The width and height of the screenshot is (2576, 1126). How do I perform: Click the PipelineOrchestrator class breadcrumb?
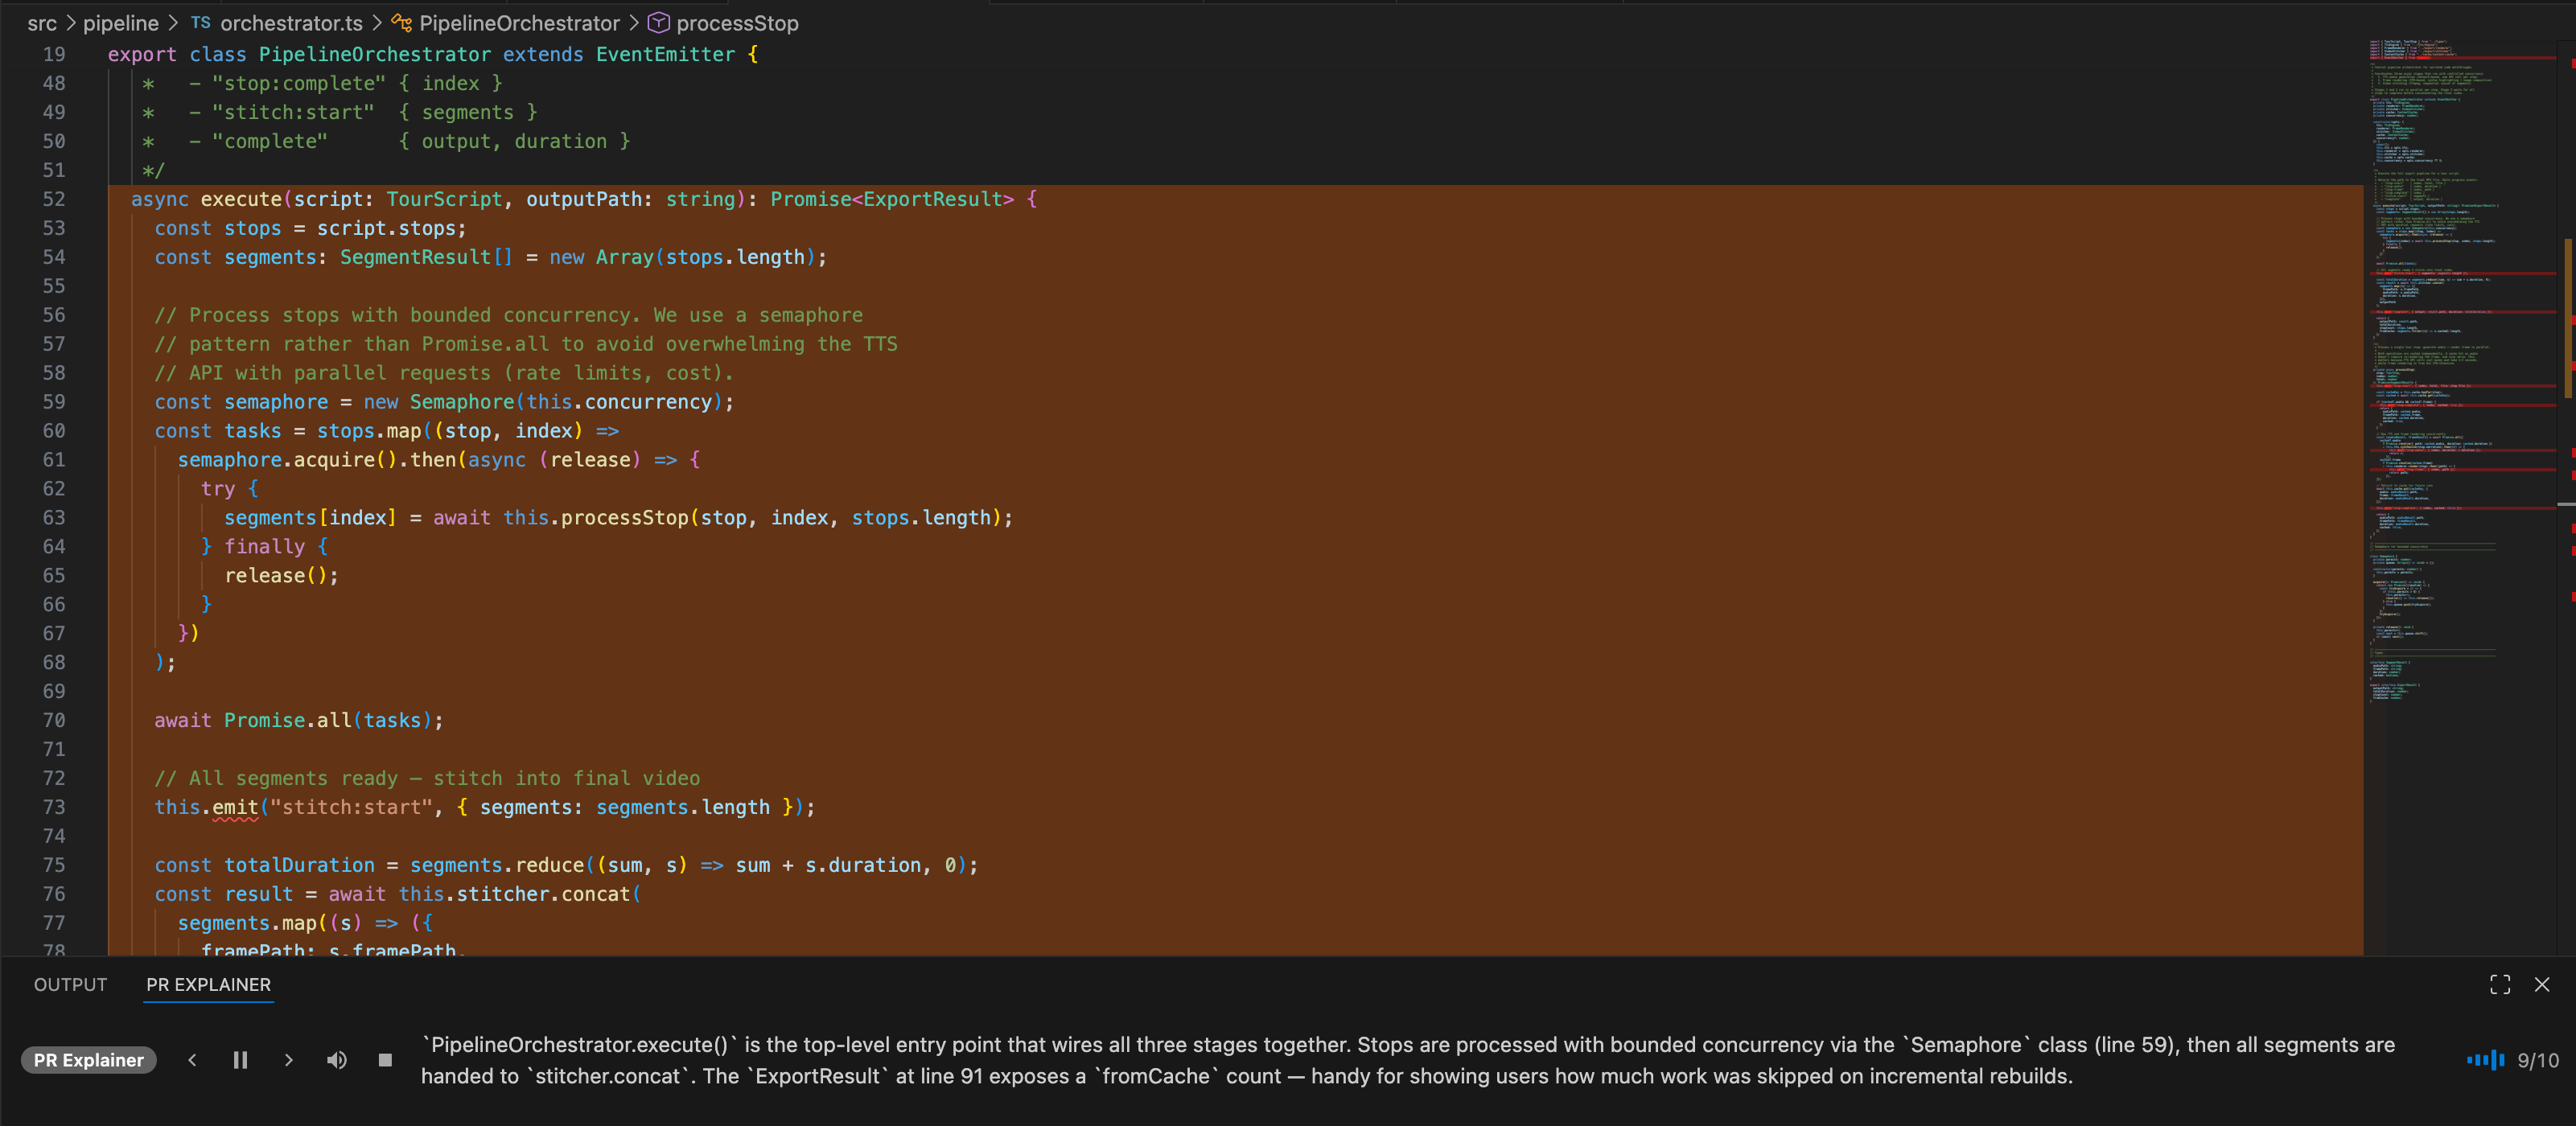518,23
